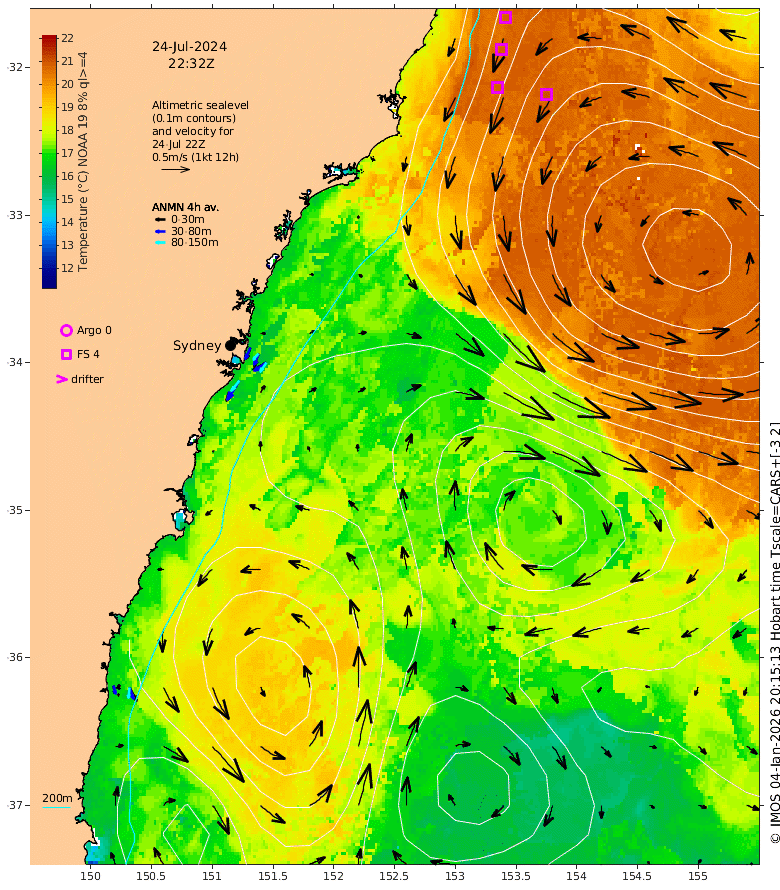Click the colorbar value 22 label
The width and height of the screenshot is (780, 890).
pos(68,38)
